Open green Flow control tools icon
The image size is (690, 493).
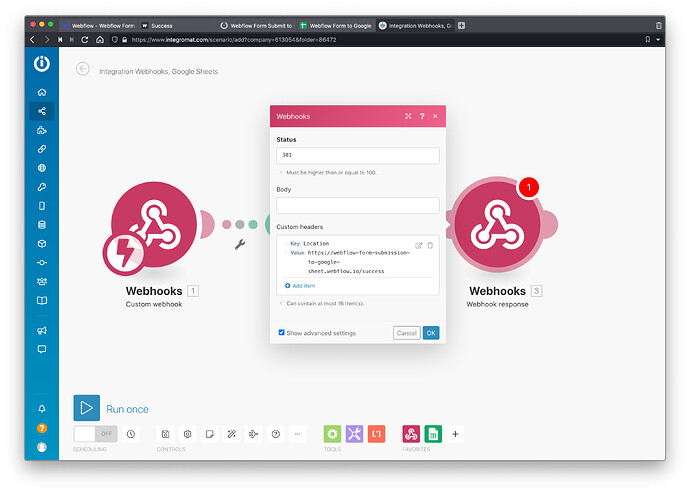click(332, 434)
